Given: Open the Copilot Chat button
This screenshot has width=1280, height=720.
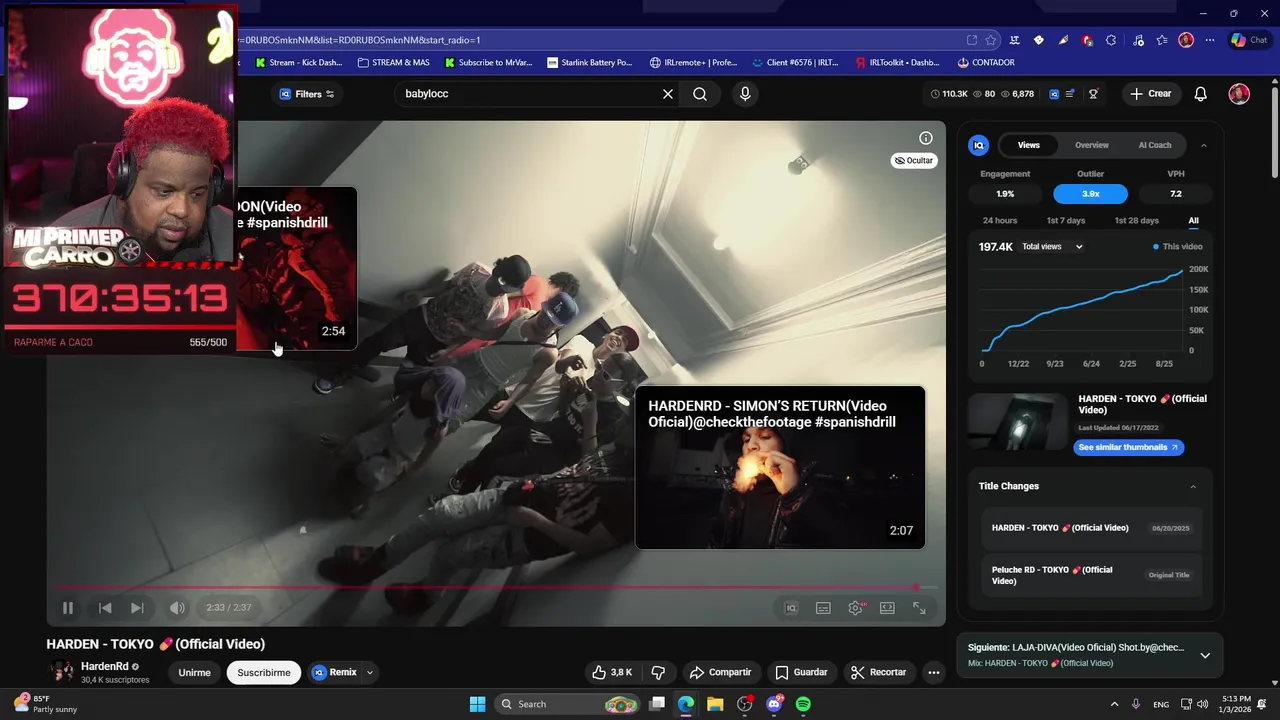Looking at the screenshot, I should click(1252, 40).
